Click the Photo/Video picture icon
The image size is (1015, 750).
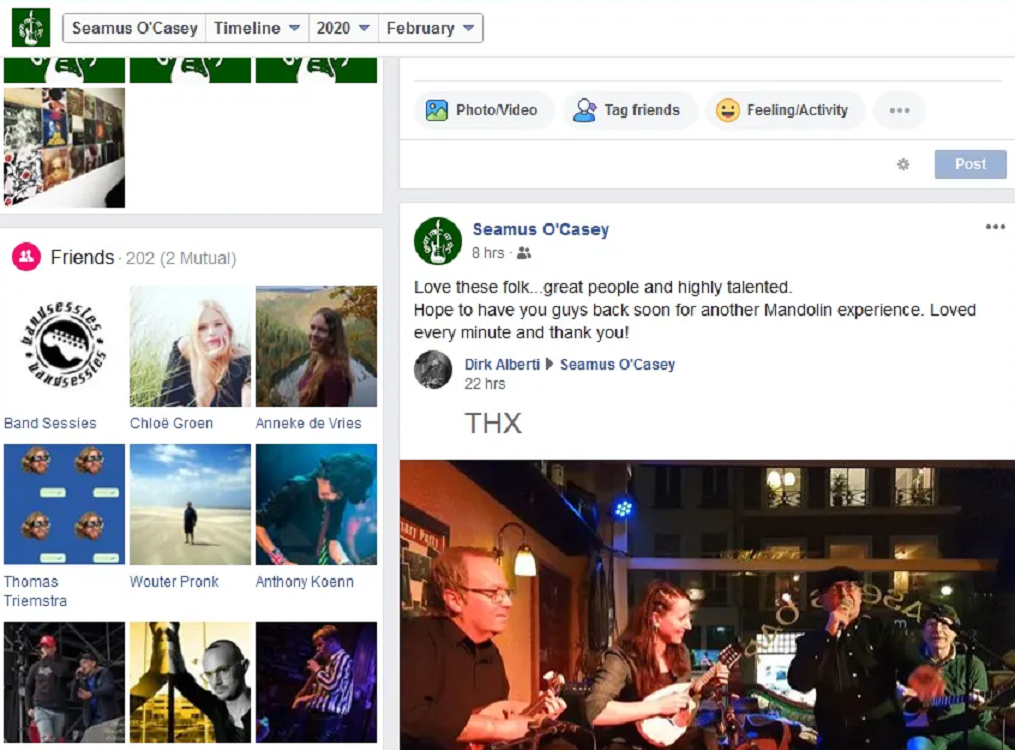(436, 110)
